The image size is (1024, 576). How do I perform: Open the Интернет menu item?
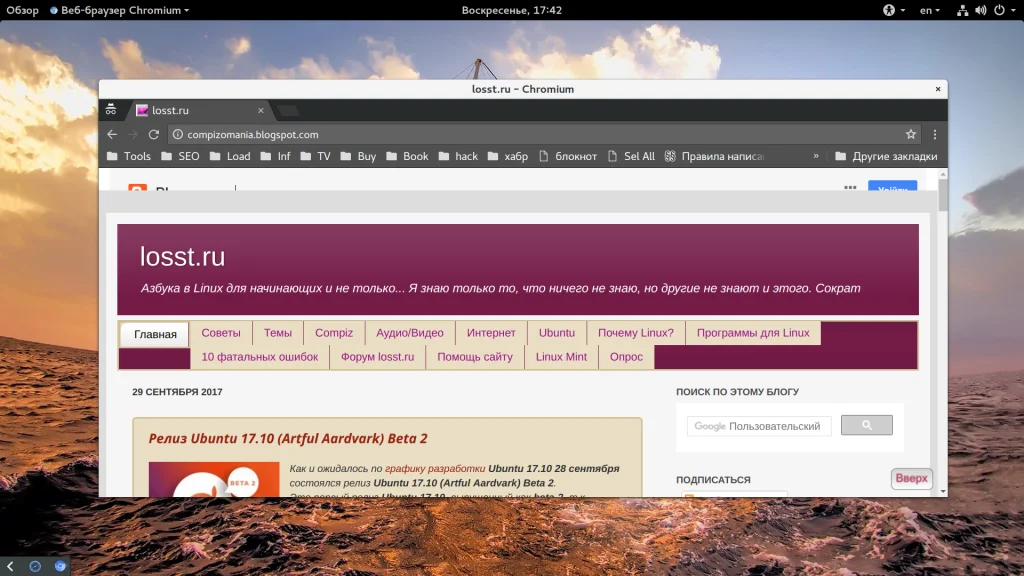coord(491,333)
